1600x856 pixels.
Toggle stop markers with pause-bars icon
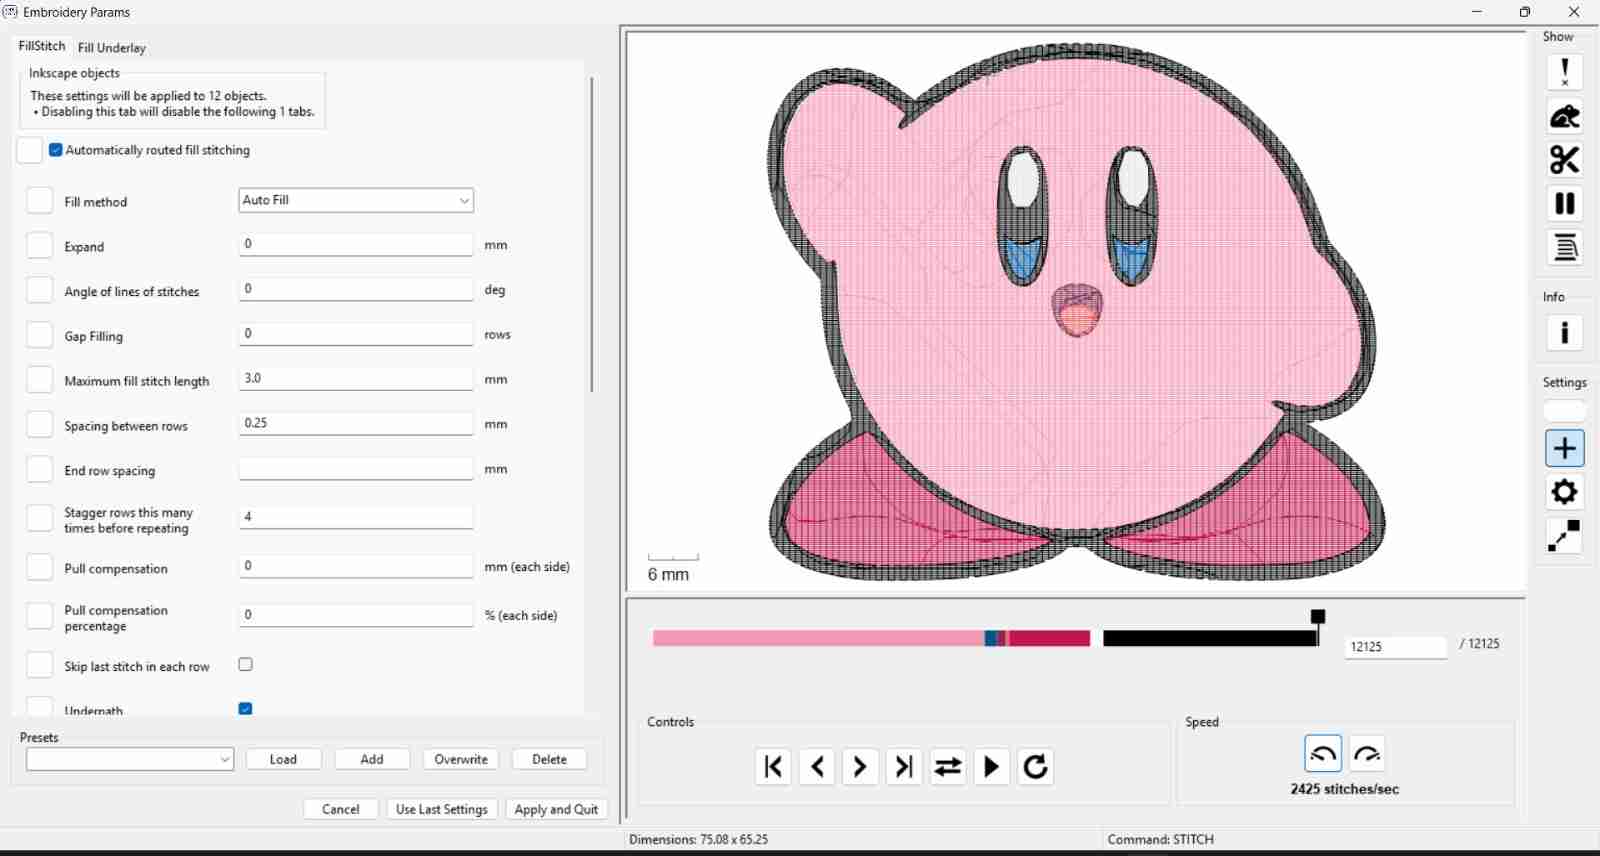[1565, 204]
